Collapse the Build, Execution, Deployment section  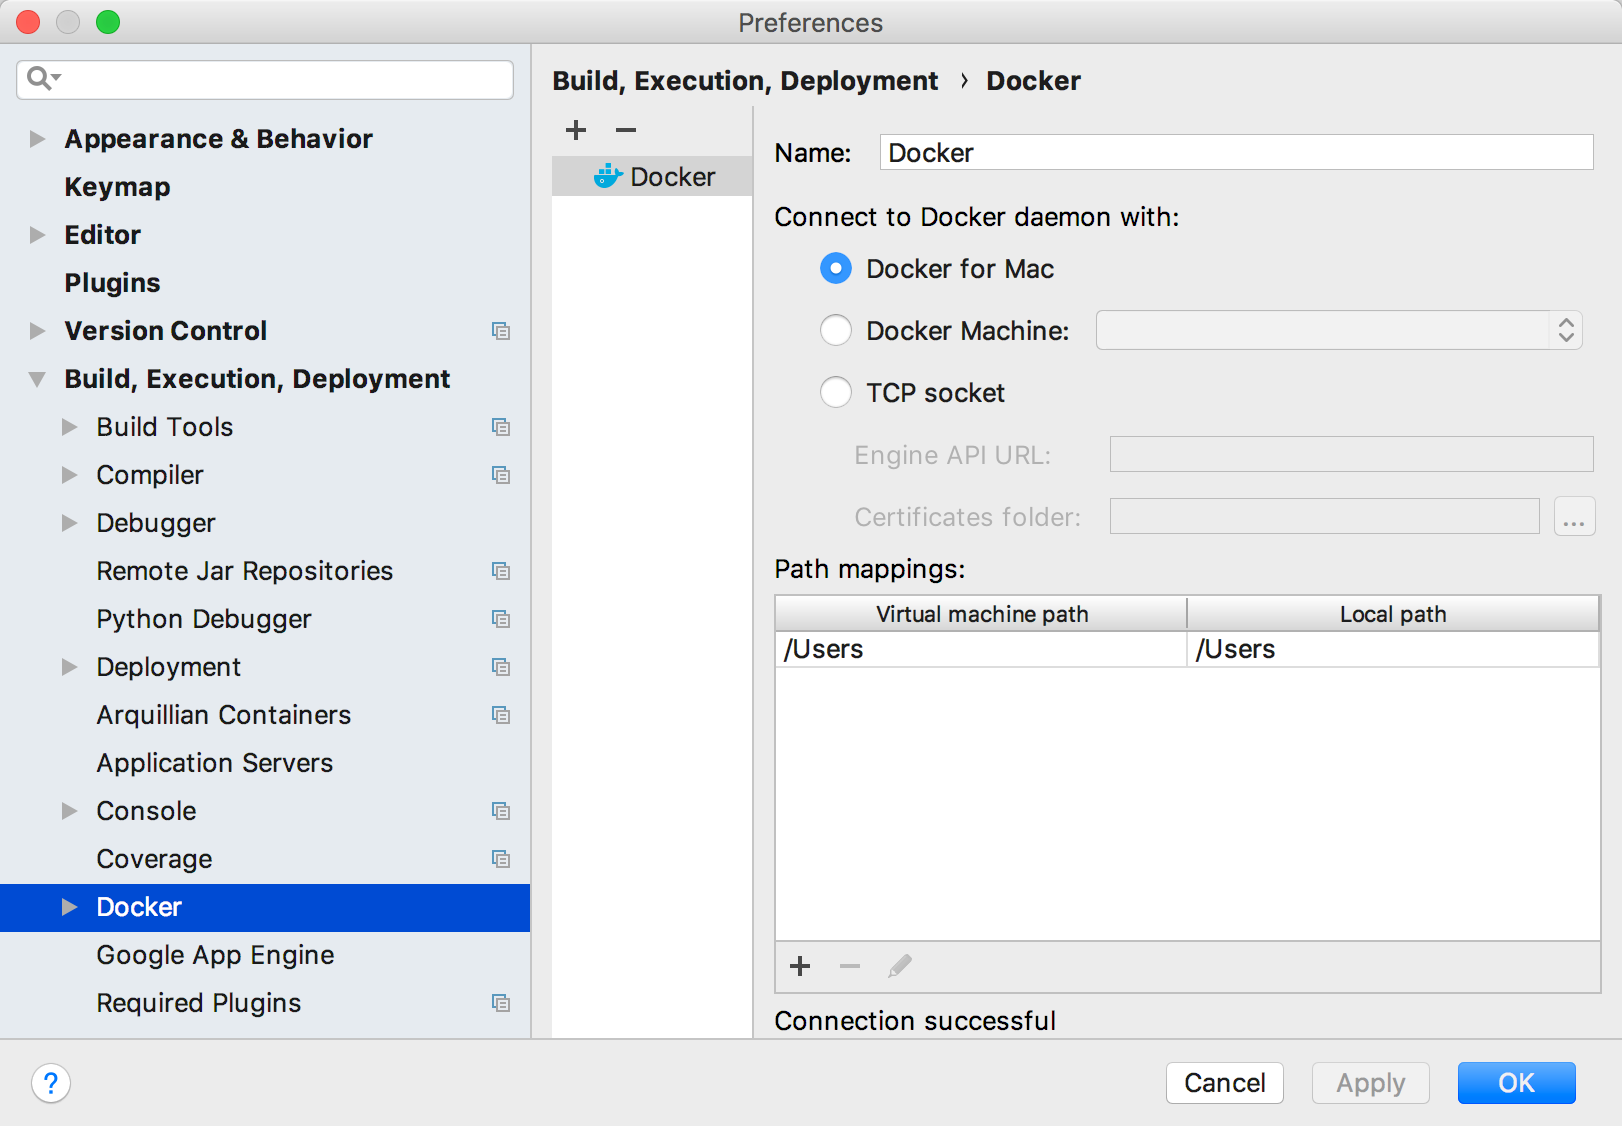pos(38,379)
